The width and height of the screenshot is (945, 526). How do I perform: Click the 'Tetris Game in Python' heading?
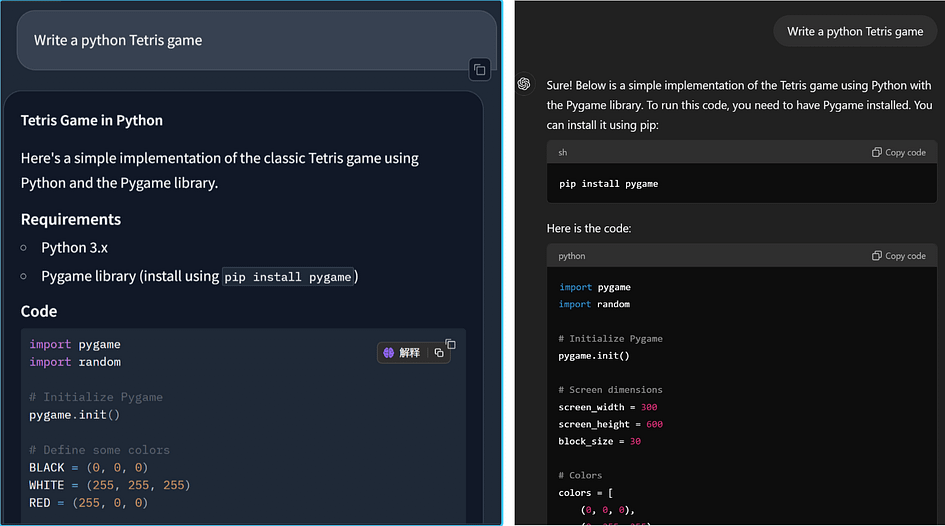click(x=92, y=121)
